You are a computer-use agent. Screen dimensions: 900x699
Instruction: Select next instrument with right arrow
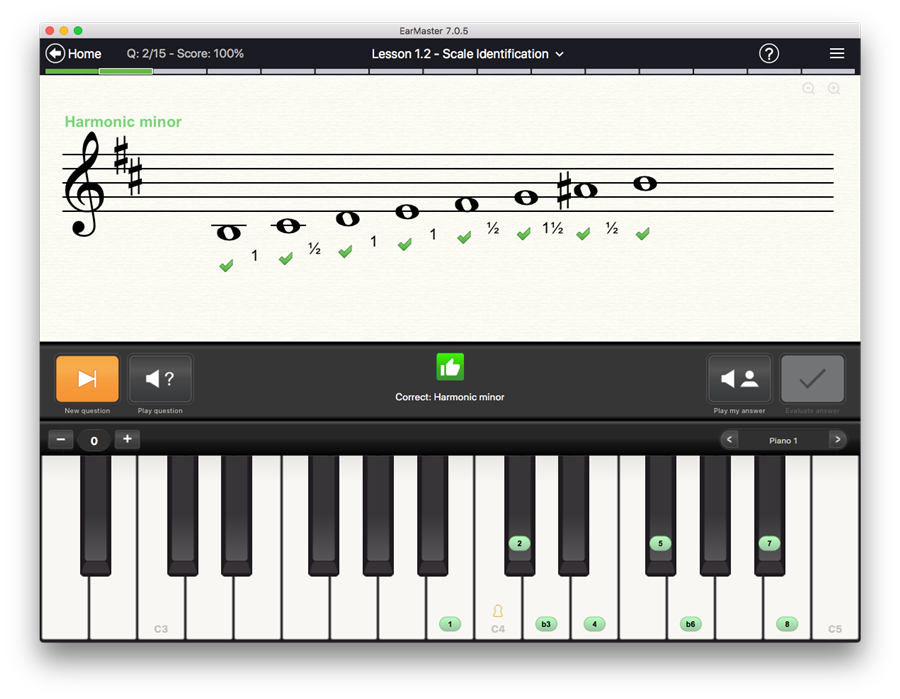[x=837, y=440]
